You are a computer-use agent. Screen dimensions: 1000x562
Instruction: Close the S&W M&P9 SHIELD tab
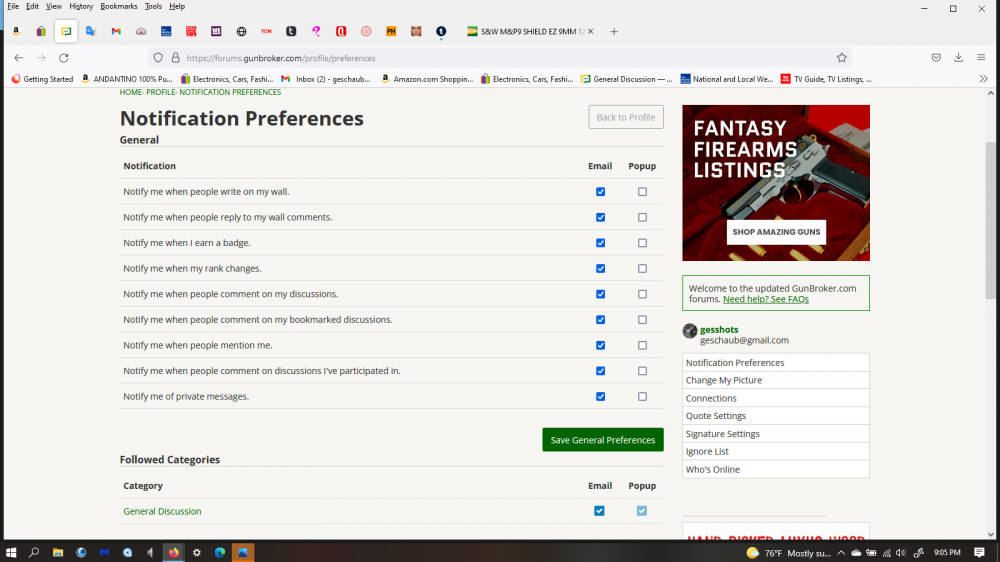pos(591,31)
